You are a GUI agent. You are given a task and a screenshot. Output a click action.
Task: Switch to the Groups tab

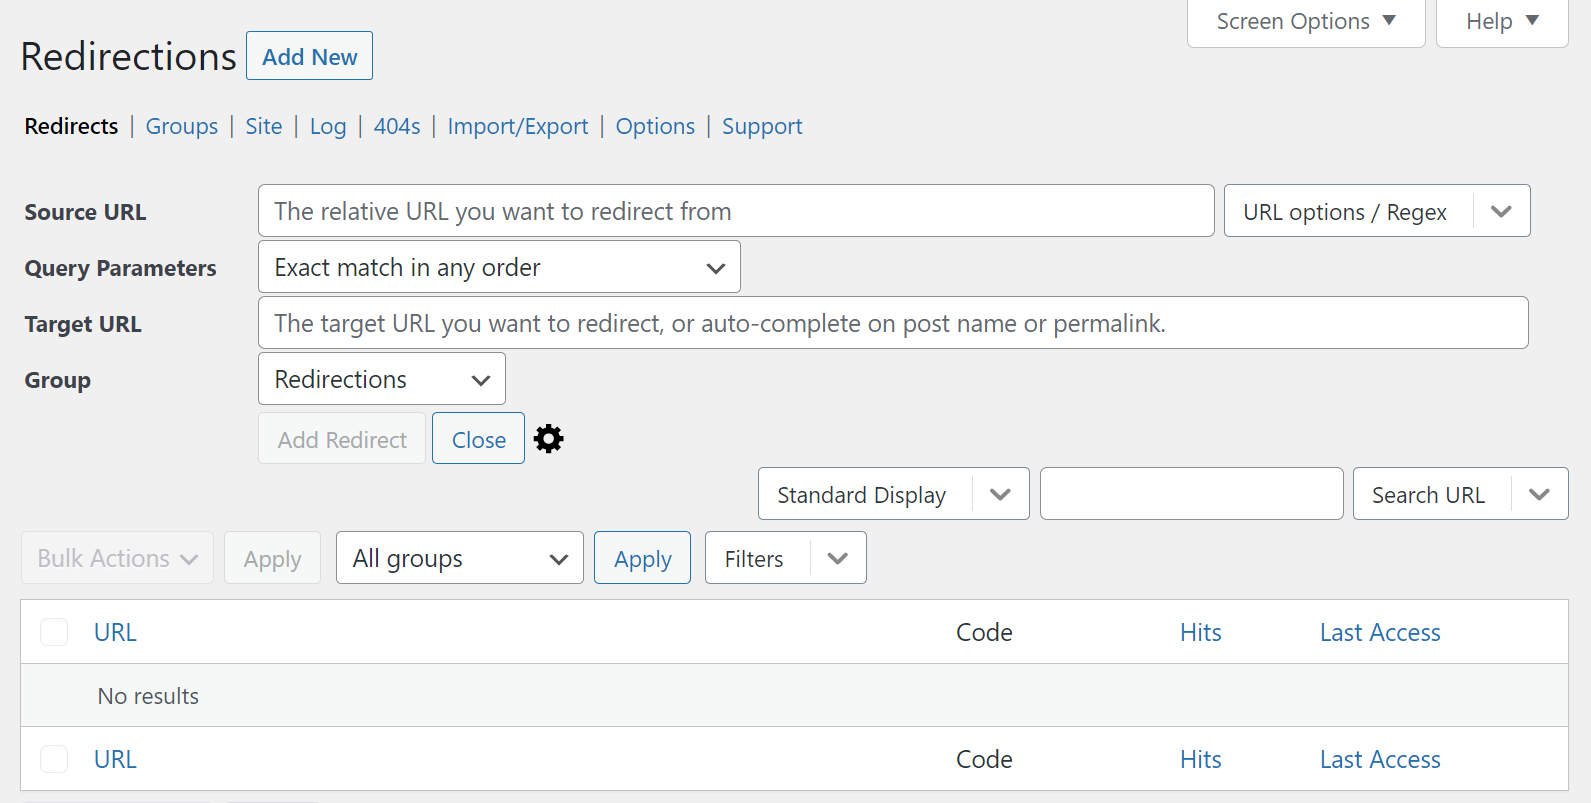(181, 126)
